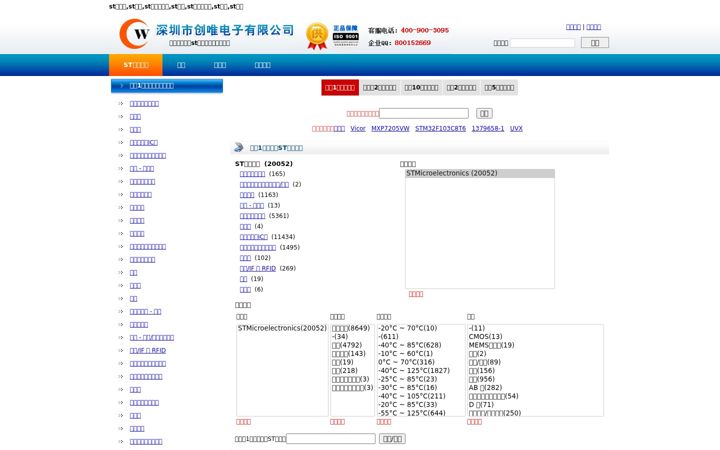720x450 pixels.
Task: Open the 1379658-1 link
Action: click(x=488, y=129)
